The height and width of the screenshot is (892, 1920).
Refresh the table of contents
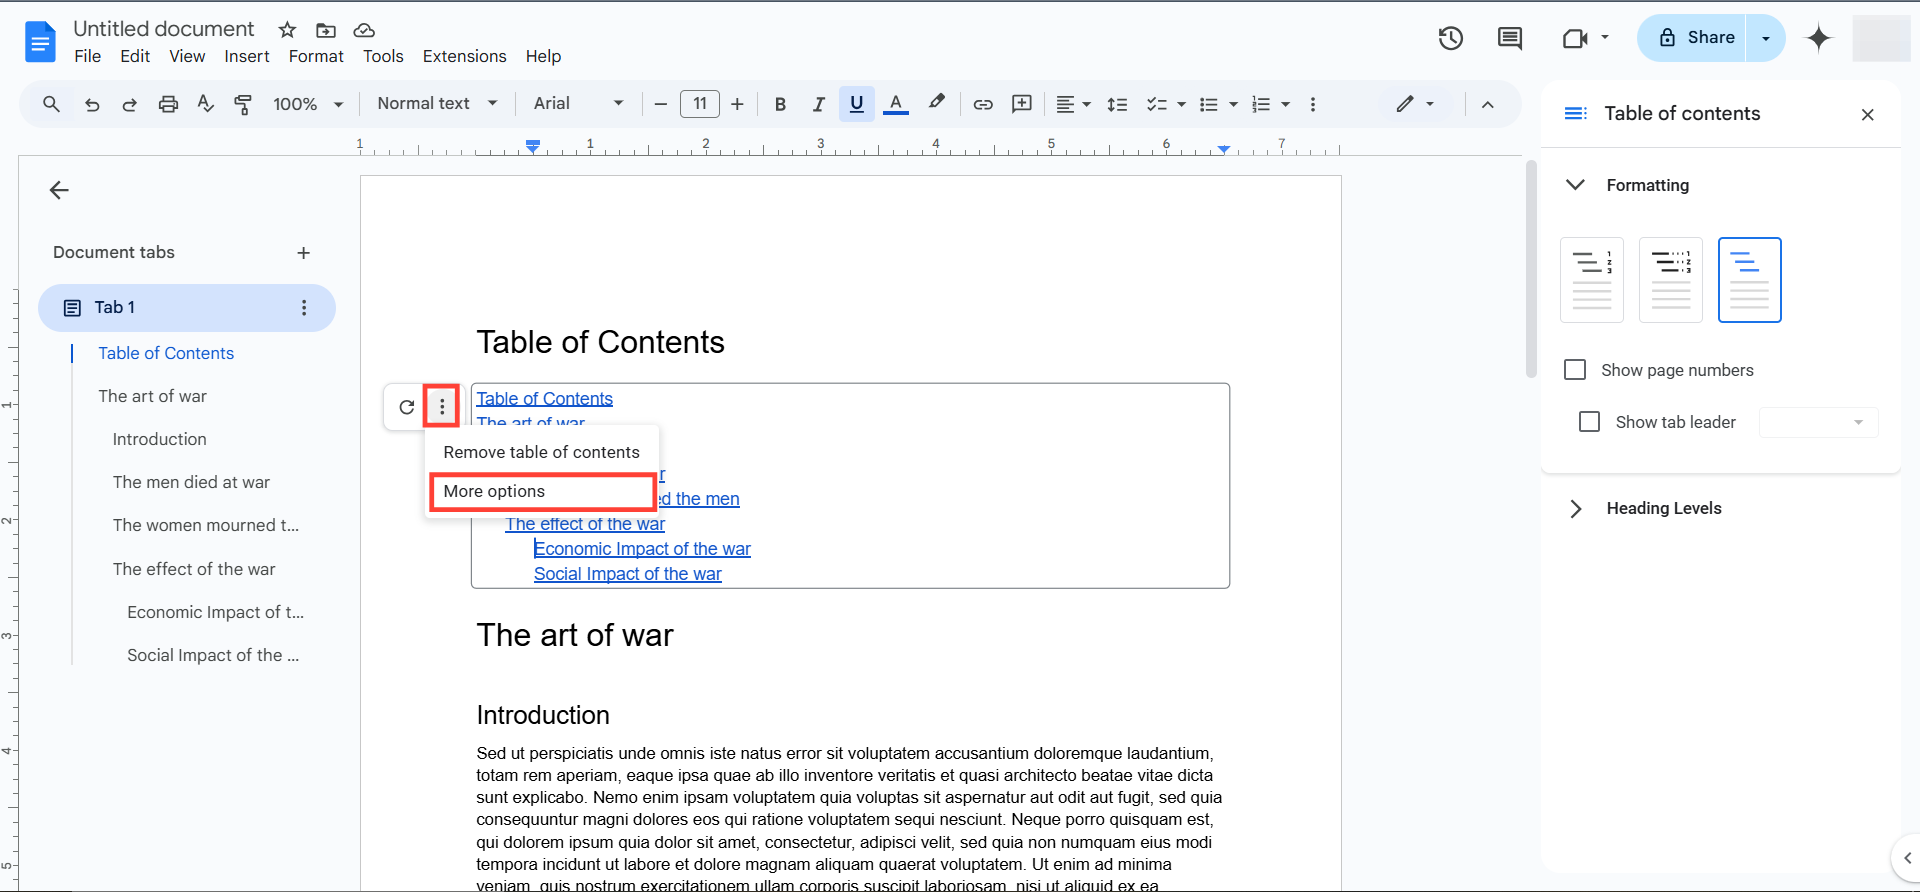406,407
